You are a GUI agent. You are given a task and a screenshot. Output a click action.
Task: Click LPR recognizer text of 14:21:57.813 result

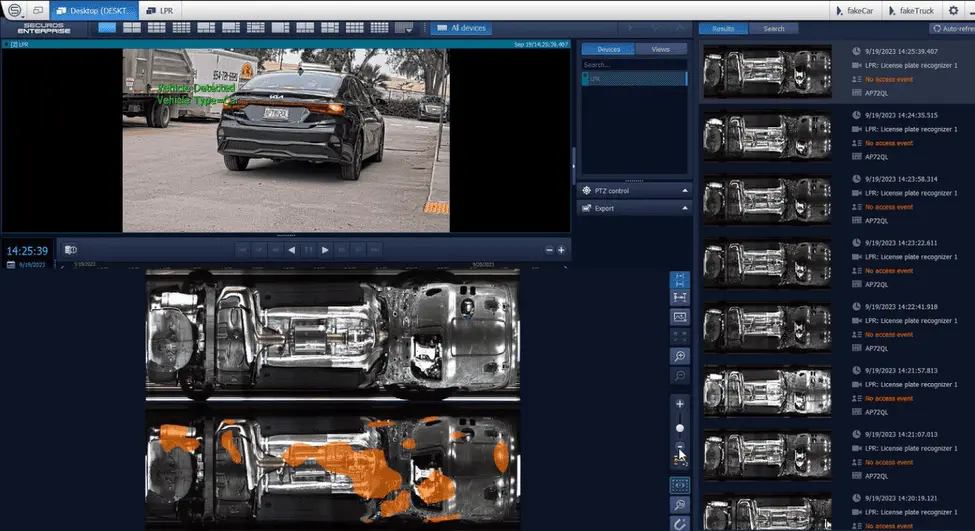(x=911, y=384)
